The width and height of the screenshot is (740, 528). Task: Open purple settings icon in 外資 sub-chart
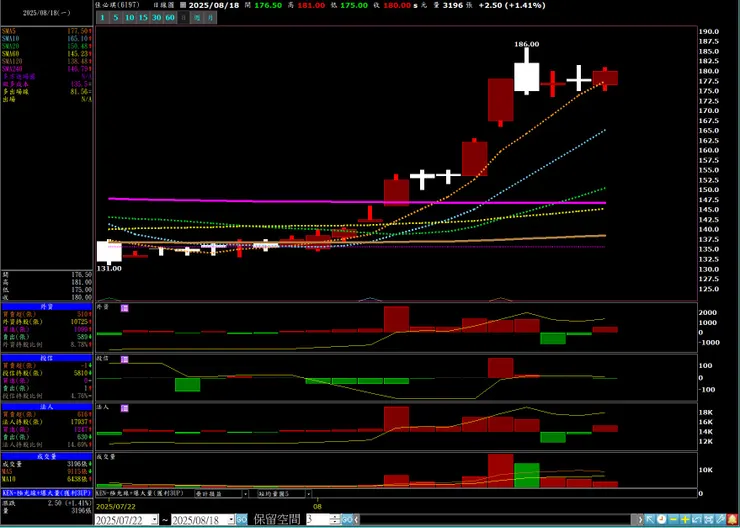[x=125, y=308]
